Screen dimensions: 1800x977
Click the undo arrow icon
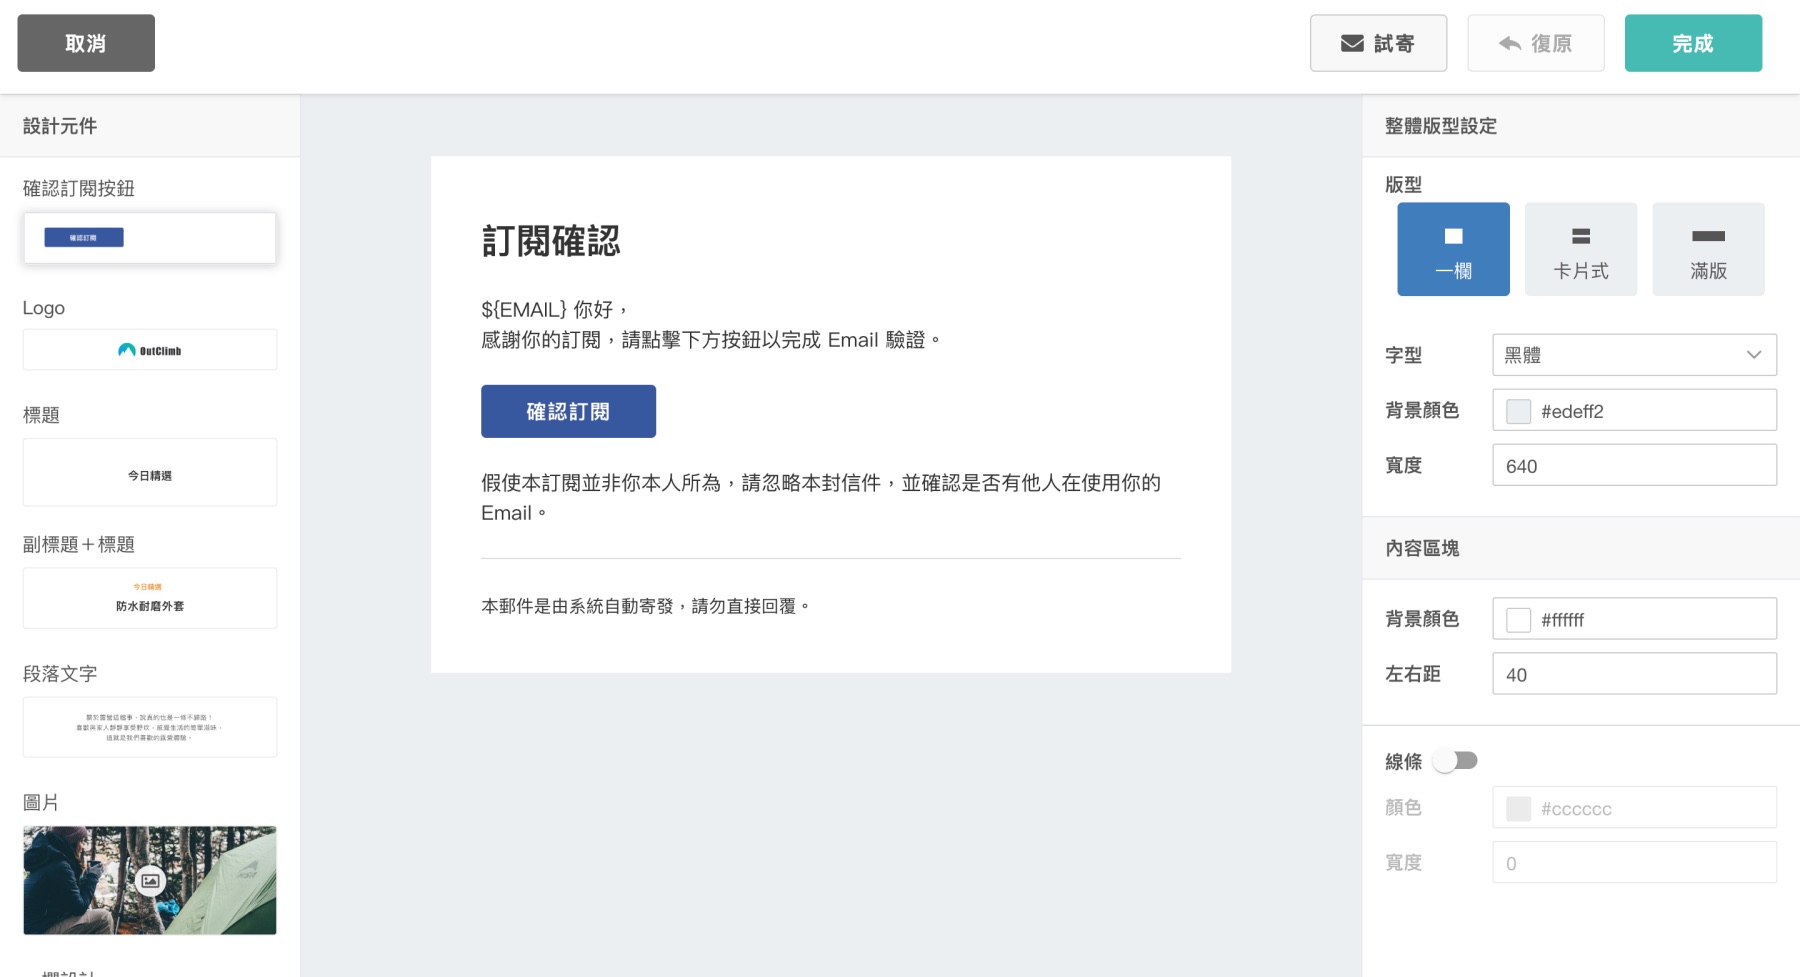(1510, 43)
